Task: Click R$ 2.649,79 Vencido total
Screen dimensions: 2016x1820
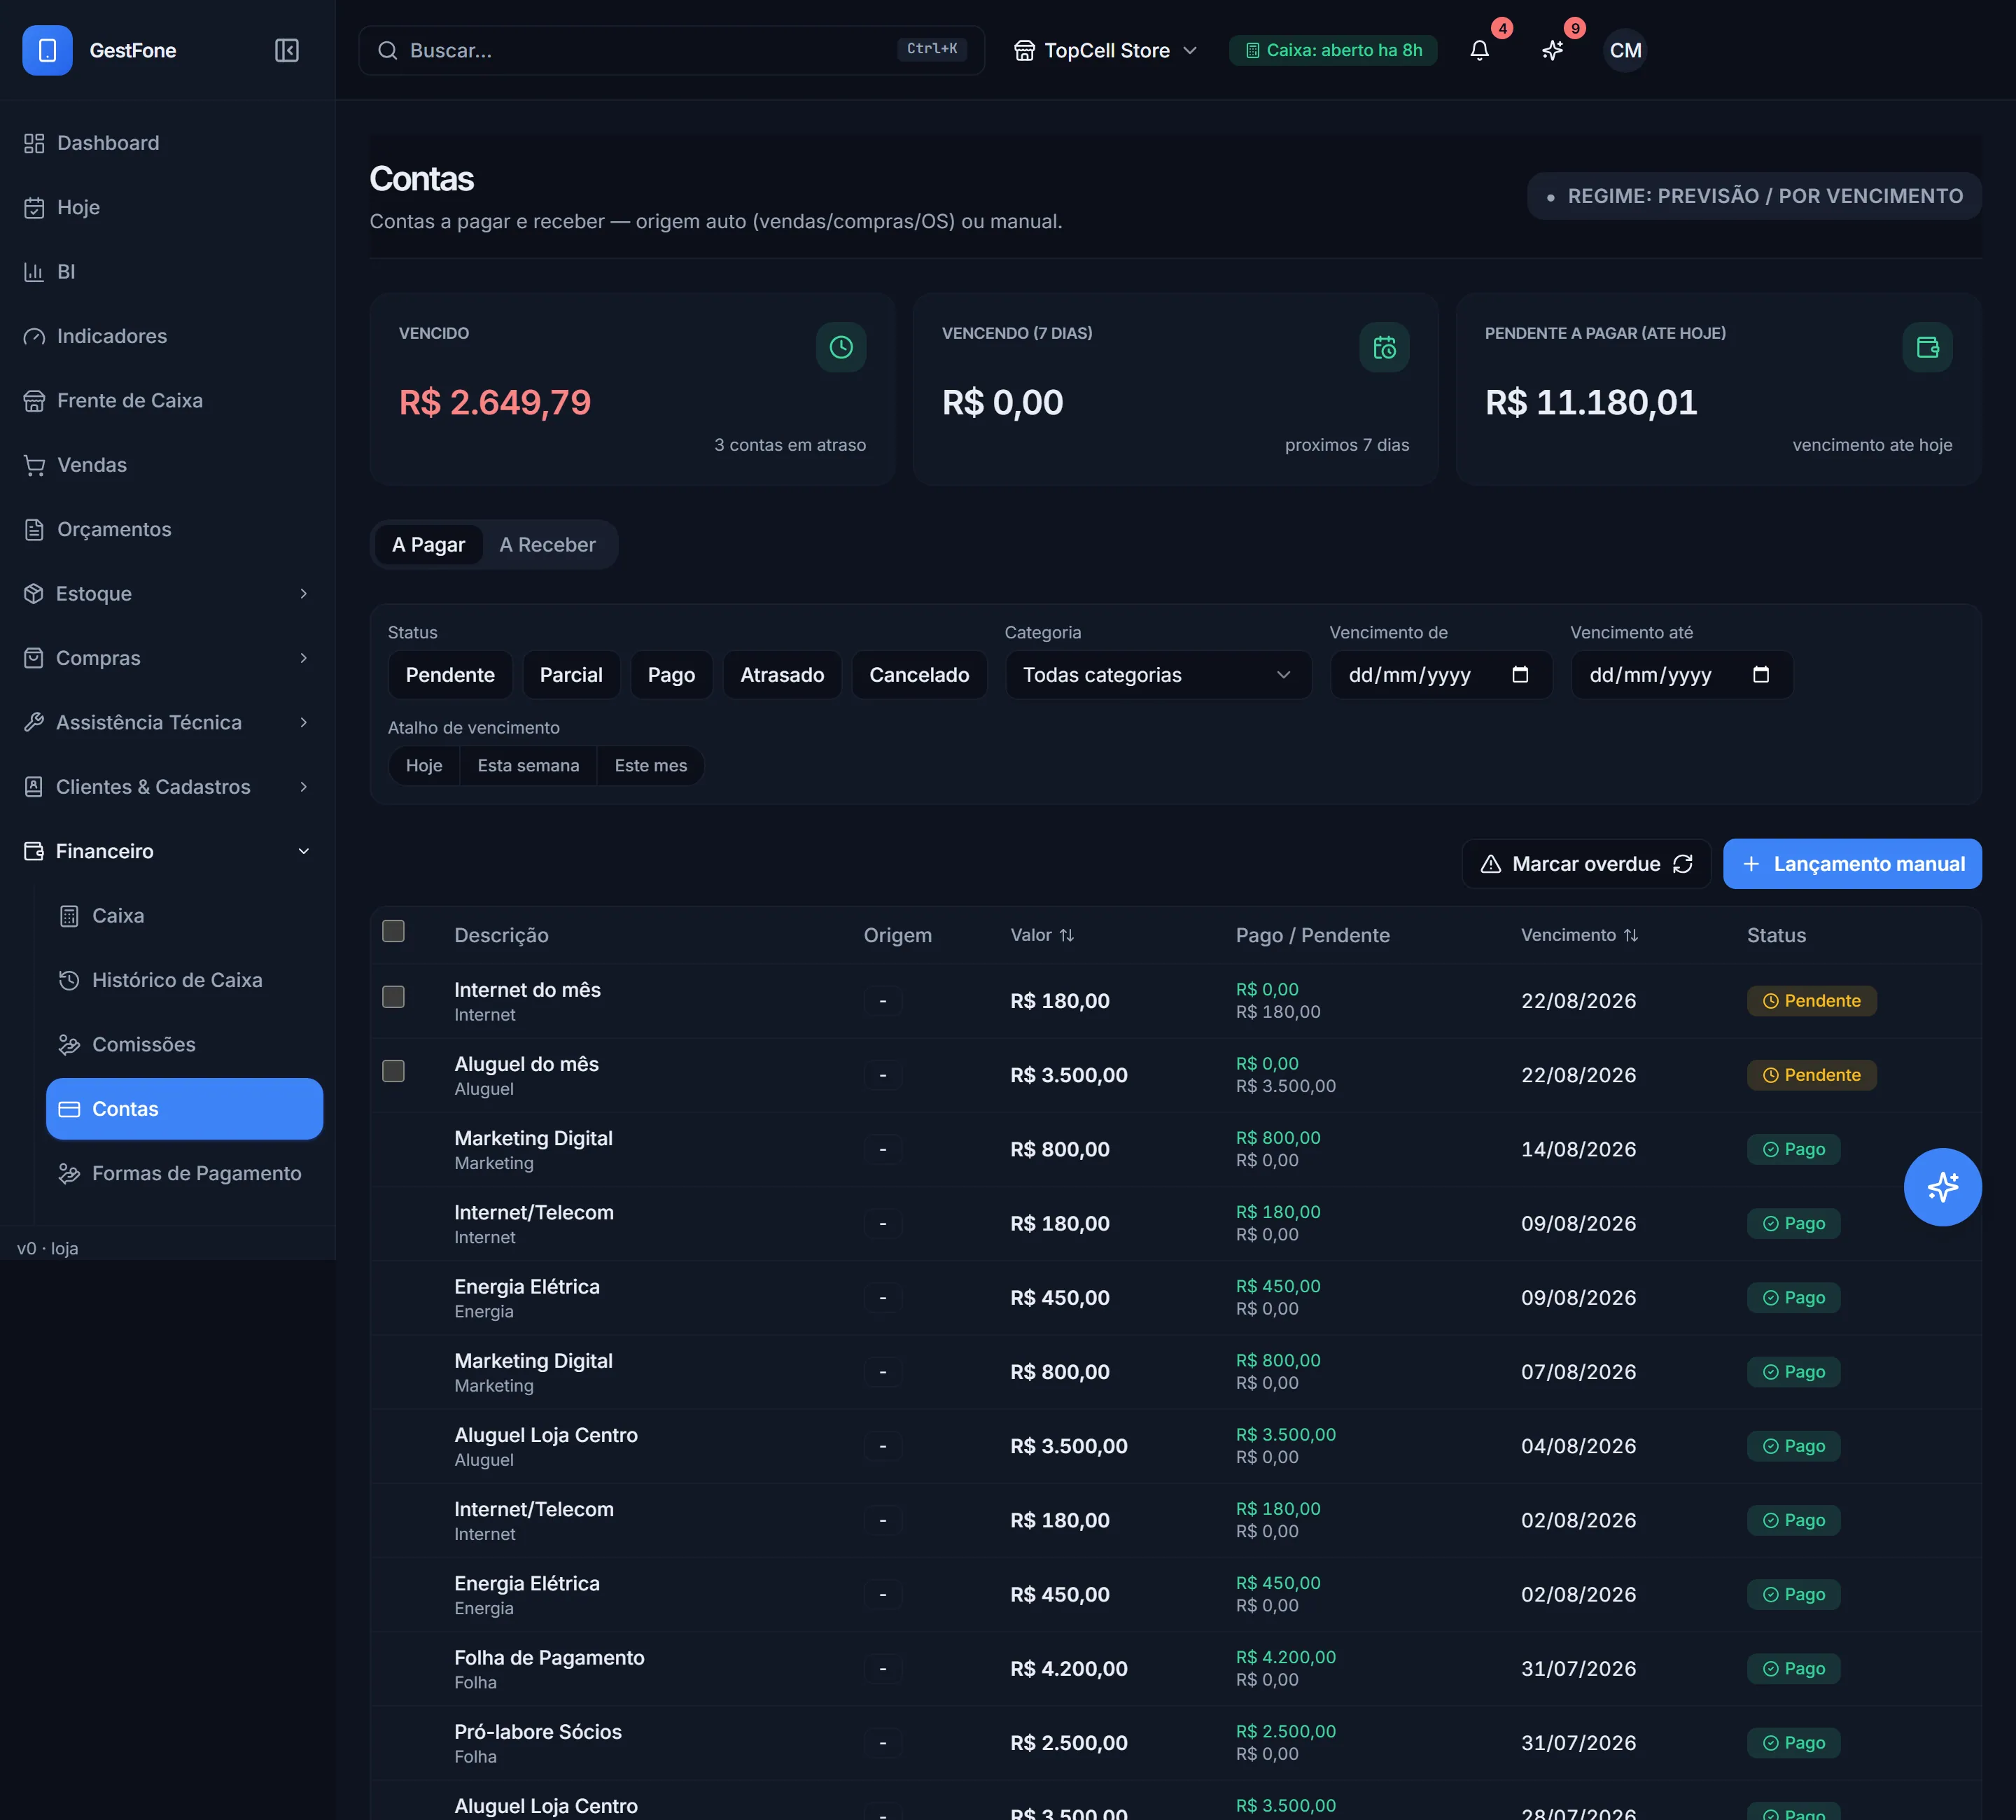Action: [x=495, y=403]
